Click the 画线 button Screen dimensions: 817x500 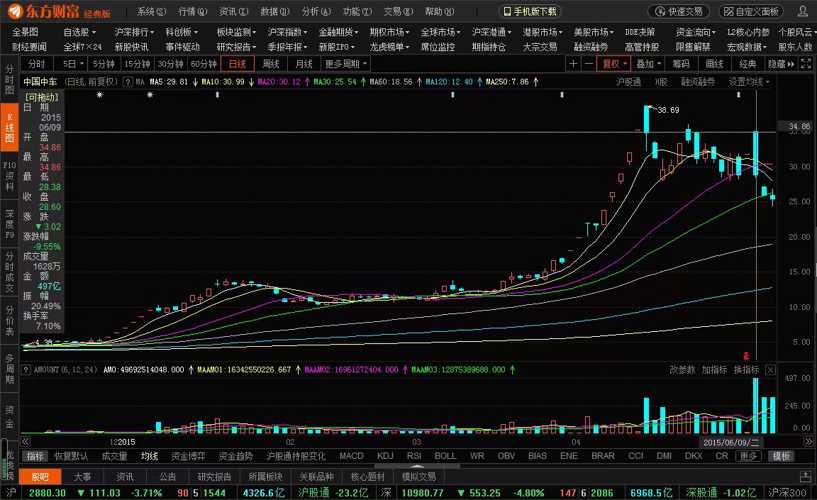click(714, 64)
